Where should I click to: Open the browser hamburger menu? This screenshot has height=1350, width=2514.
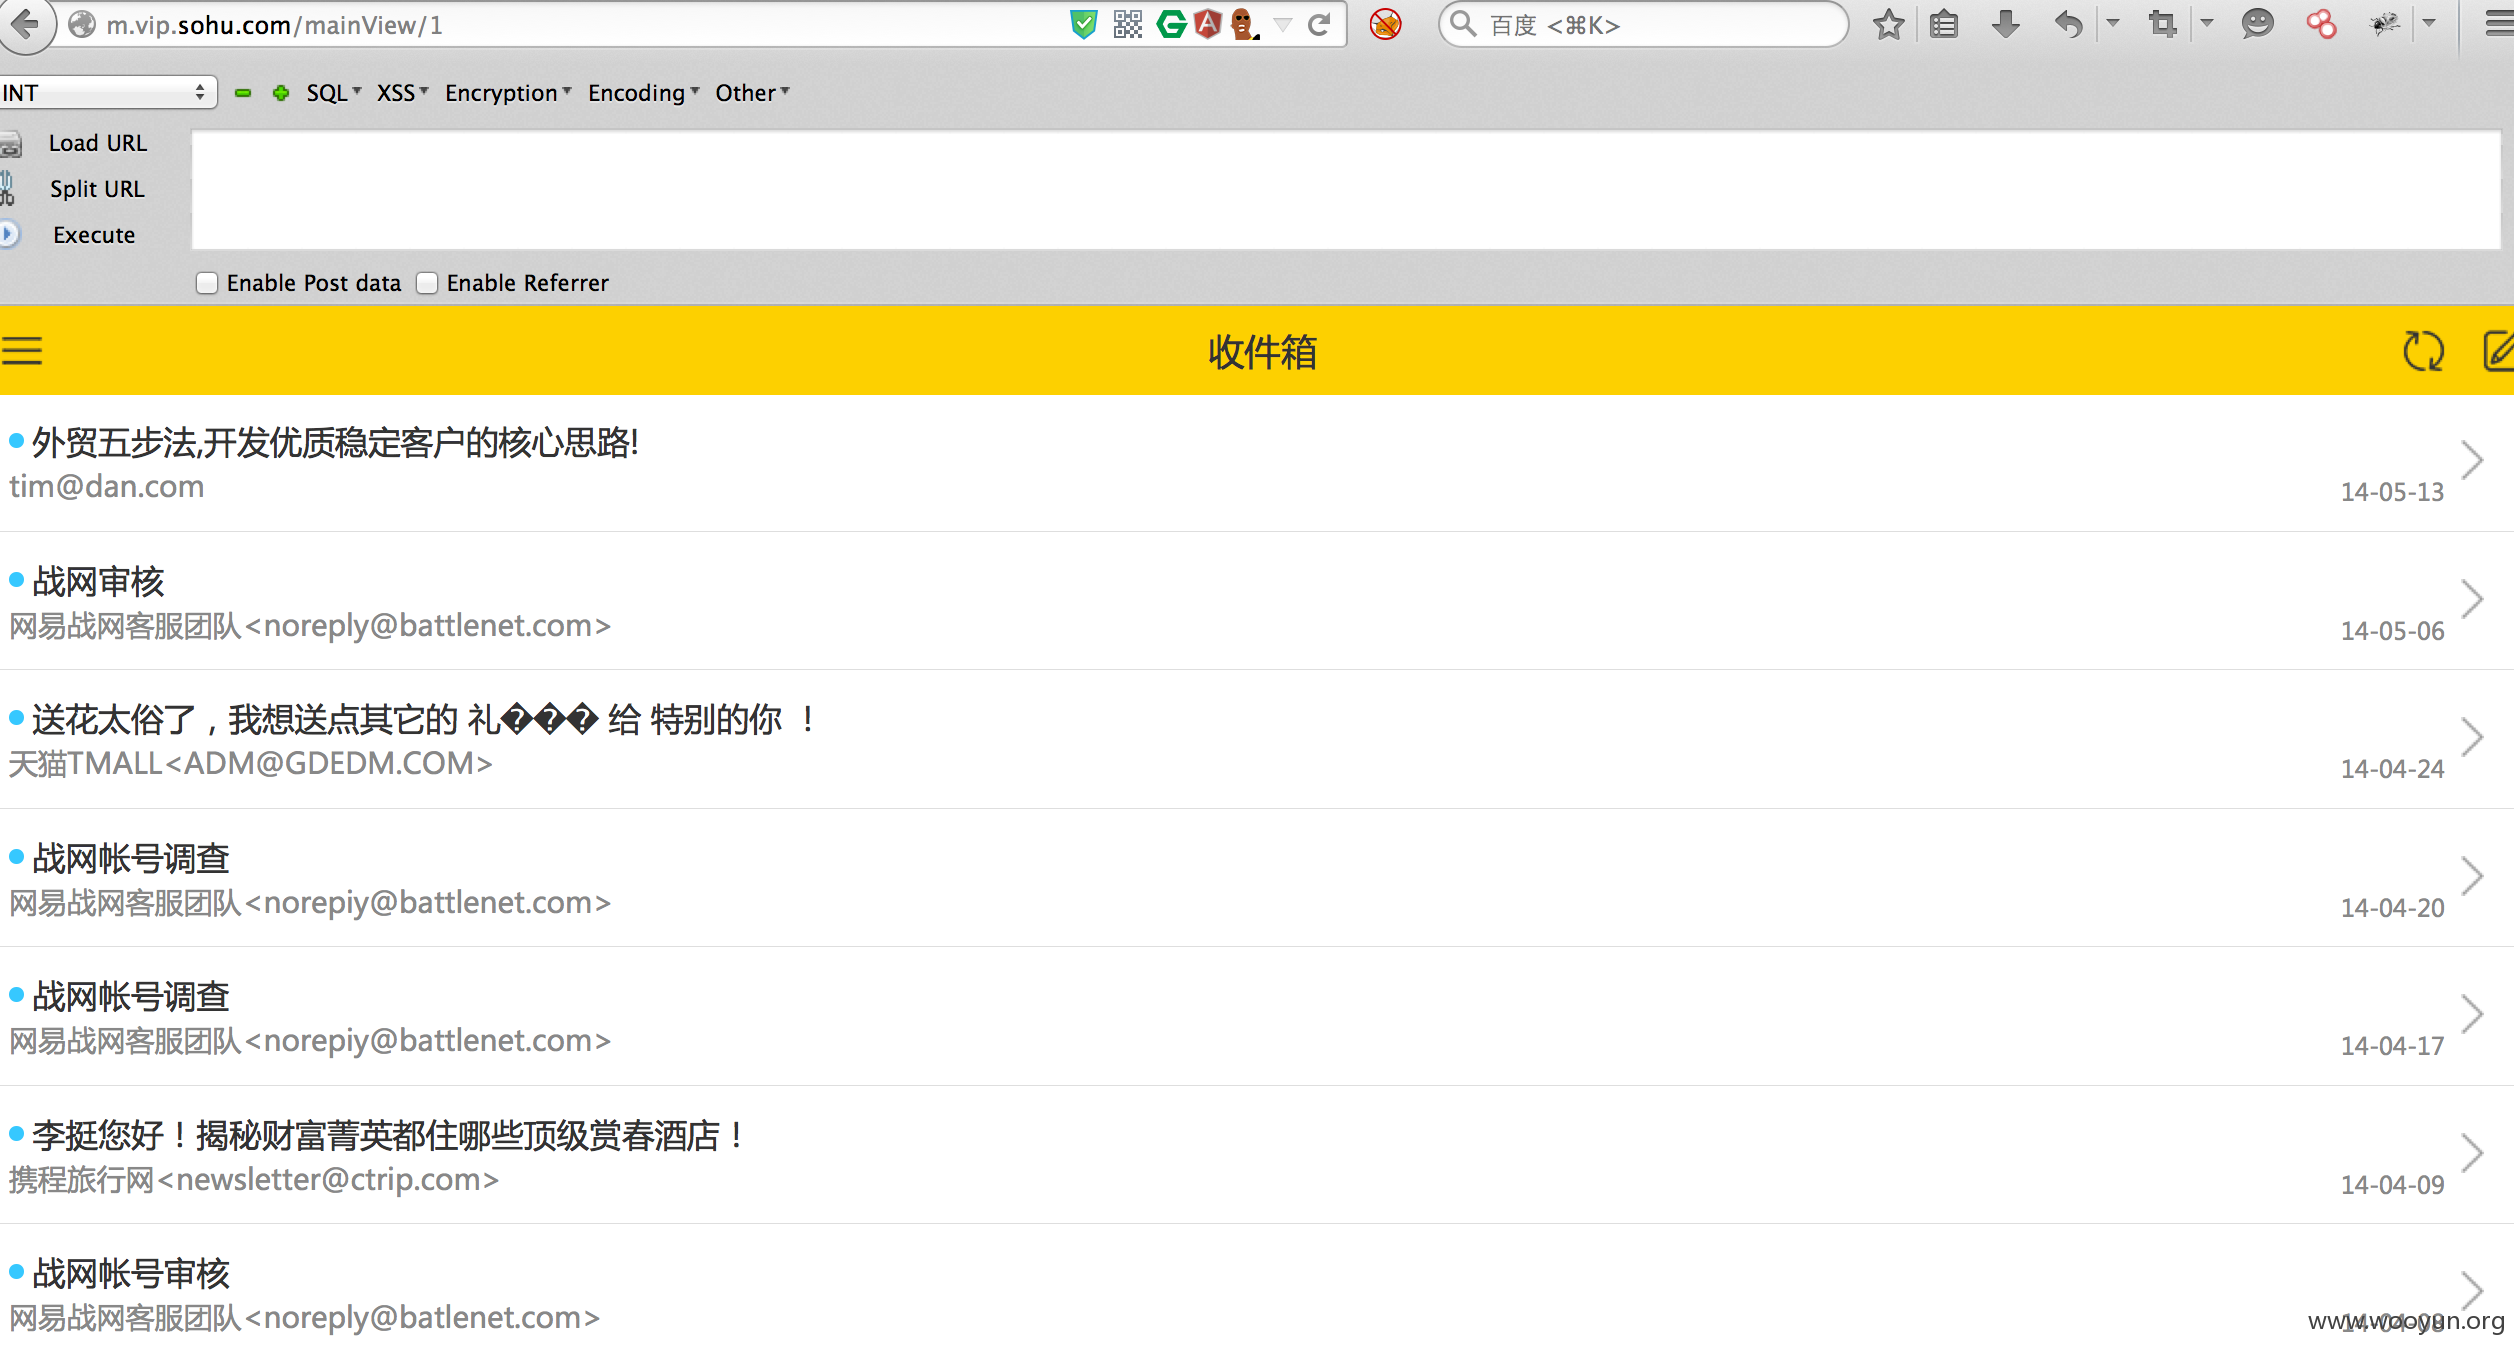2499,24
